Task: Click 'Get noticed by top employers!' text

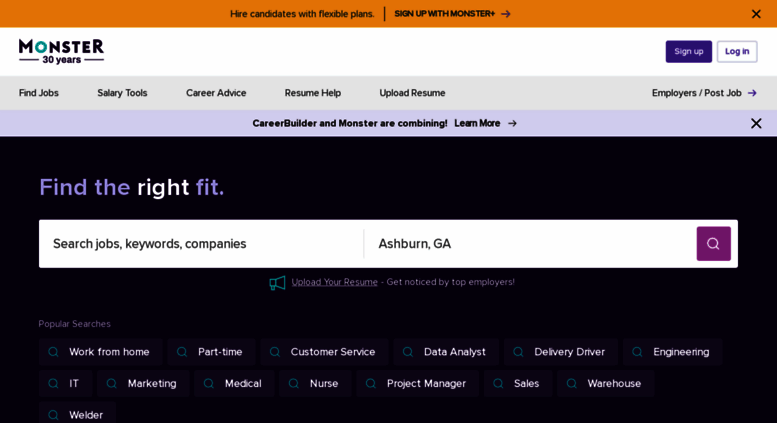Action: 450,282
